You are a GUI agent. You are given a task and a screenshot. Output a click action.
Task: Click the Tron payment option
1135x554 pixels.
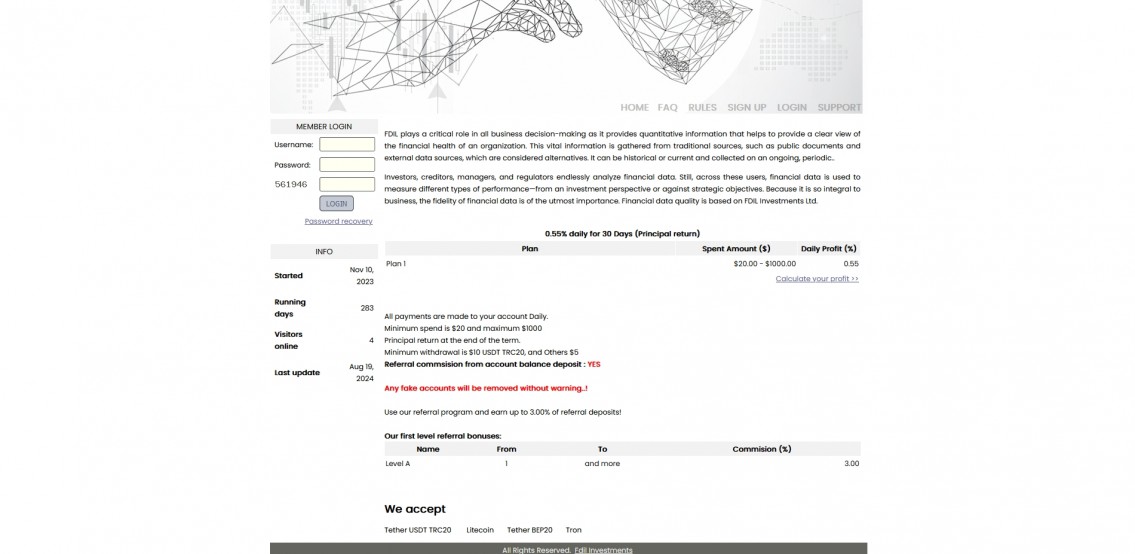573,530
